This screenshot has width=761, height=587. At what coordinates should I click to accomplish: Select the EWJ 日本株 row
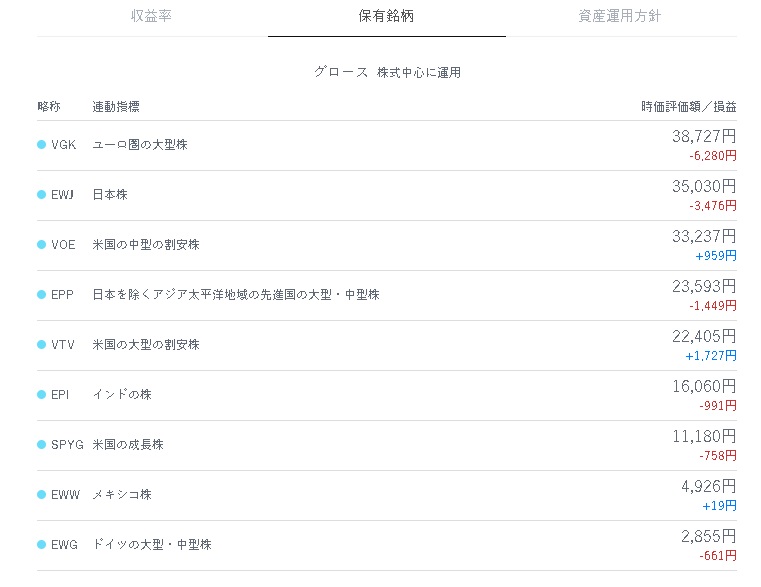point(387,195)
